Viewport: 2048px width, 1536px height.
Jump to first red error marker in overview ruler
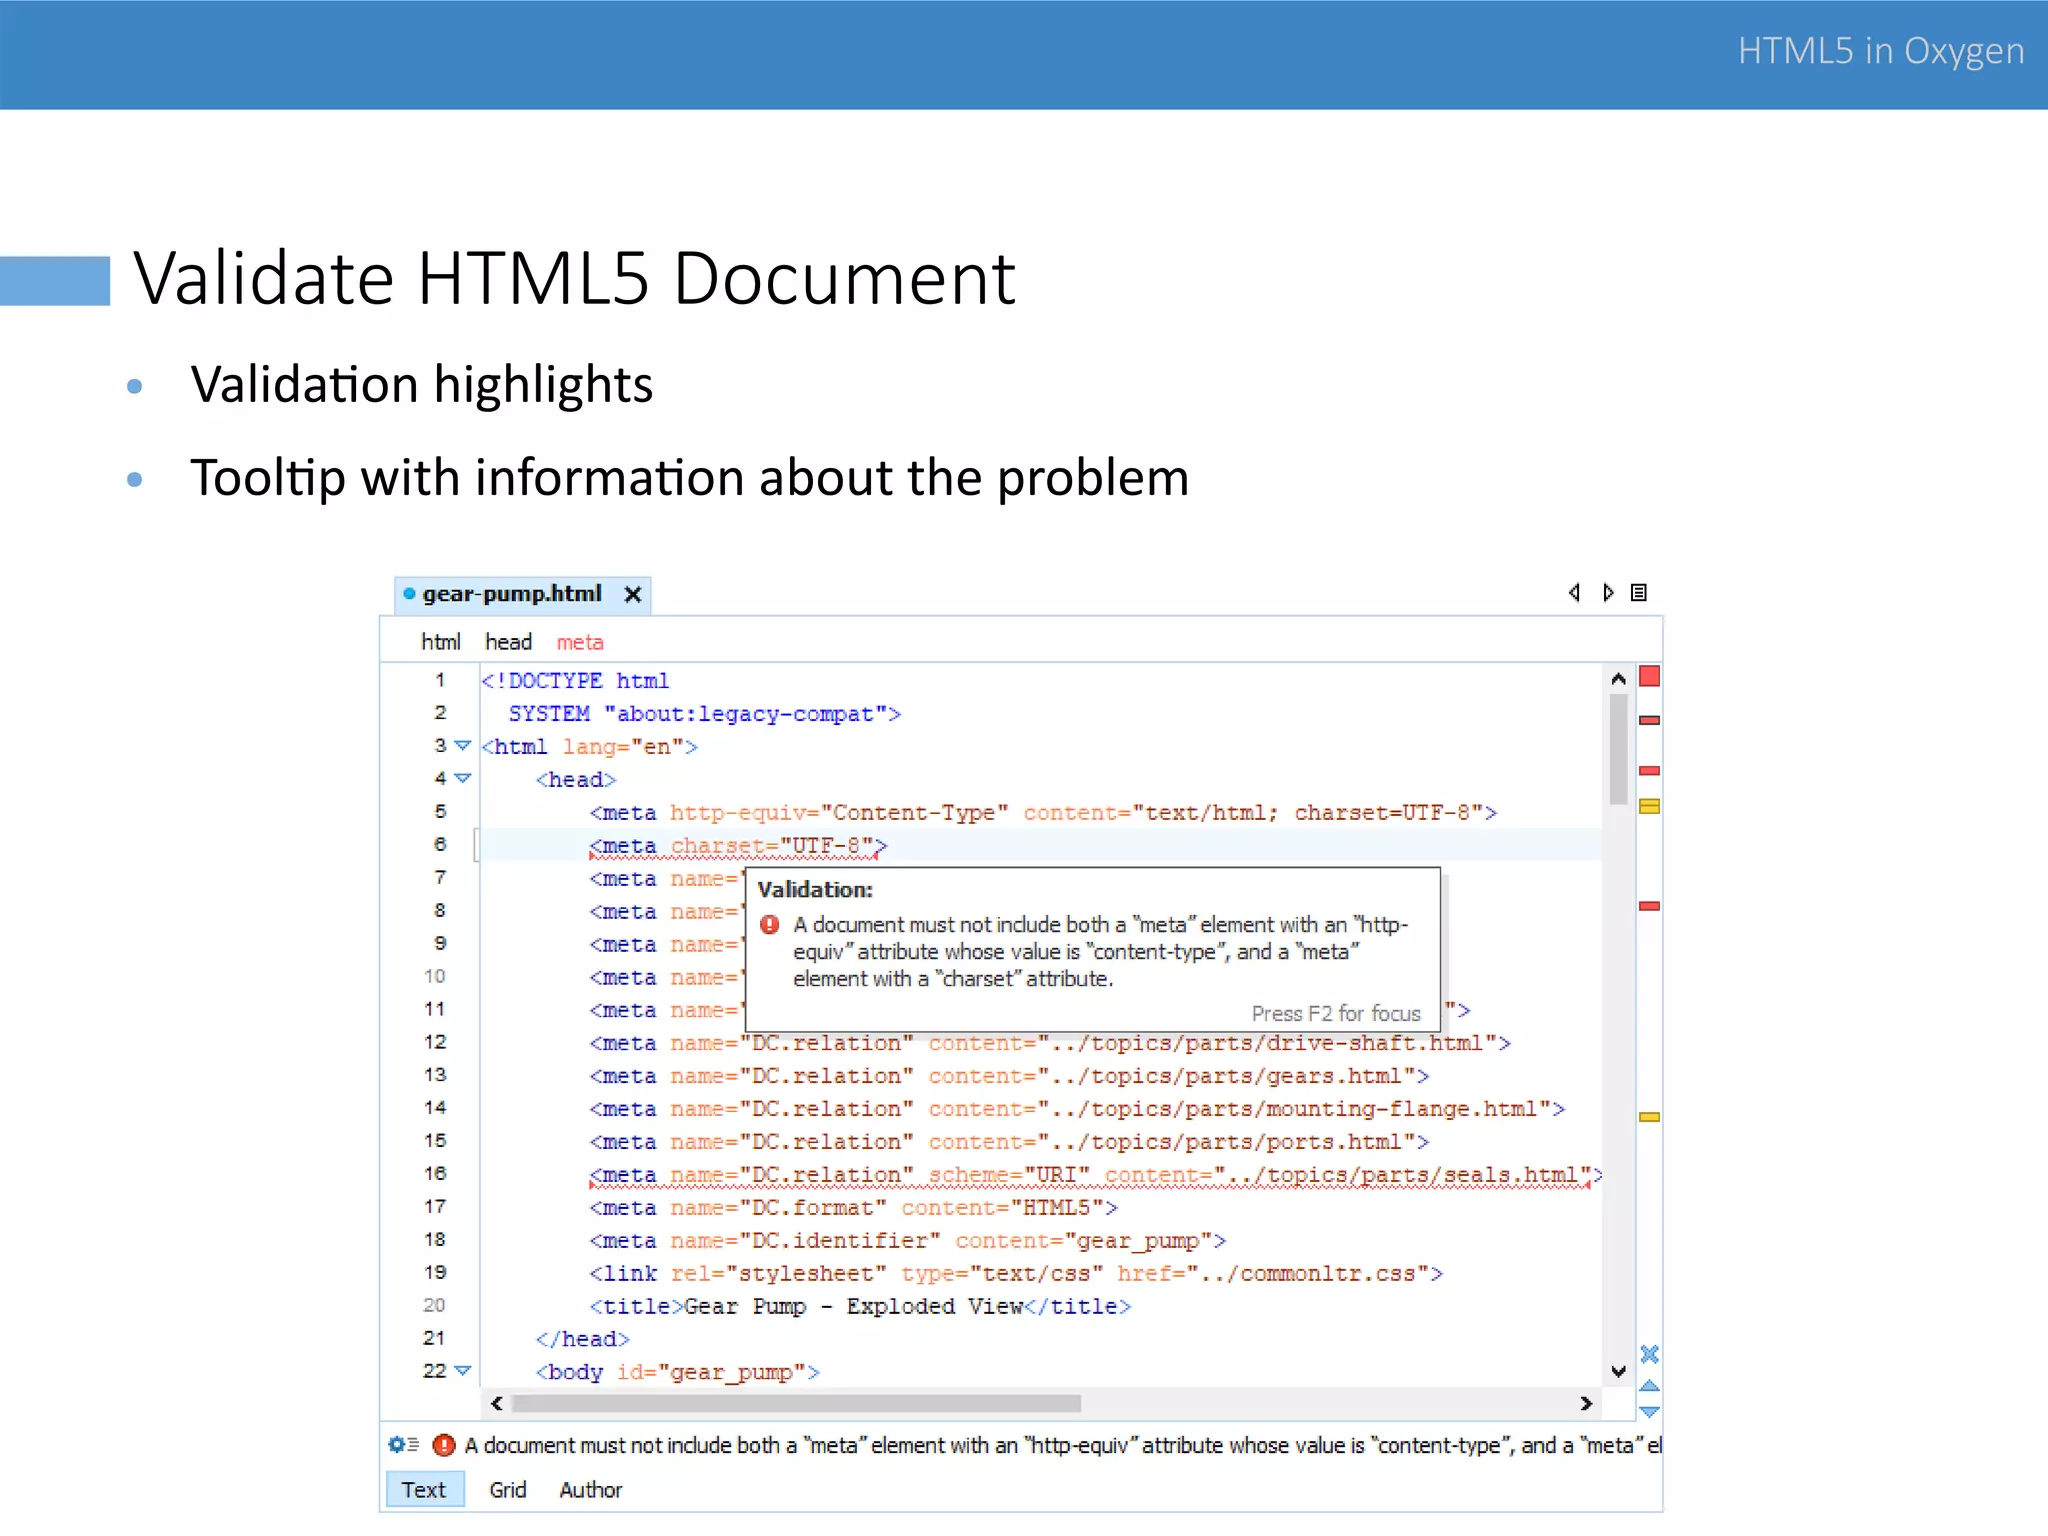1650,720
